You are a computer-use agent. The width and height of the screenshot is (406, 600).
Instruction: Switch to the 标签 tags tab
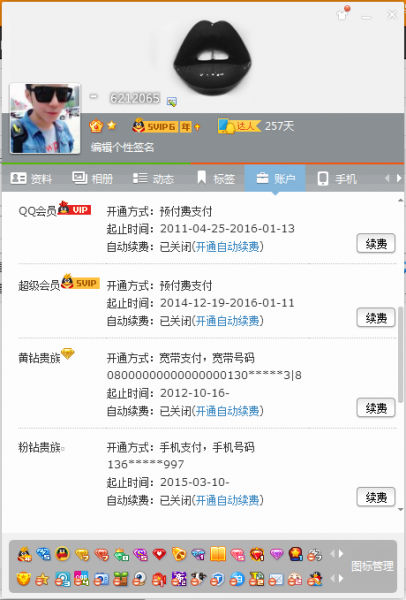click(216, 178)
